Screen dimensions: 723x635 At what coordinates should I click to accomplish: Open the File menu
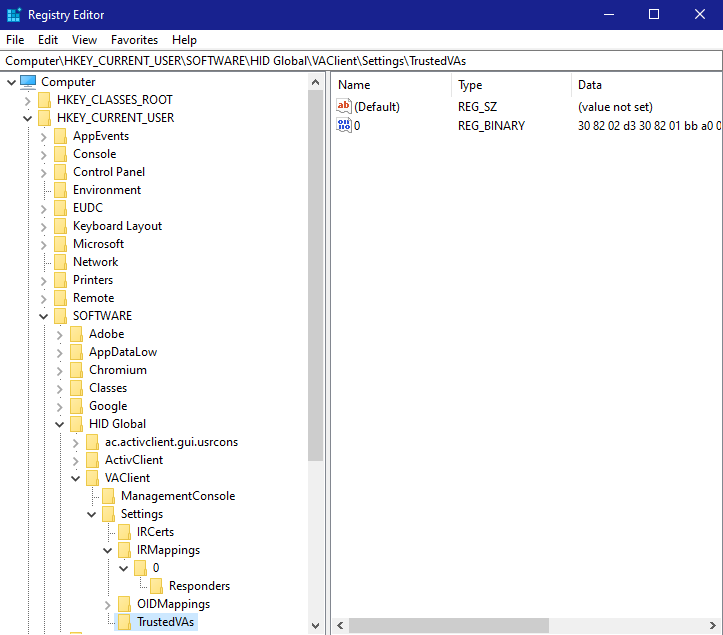coord(15,40)
